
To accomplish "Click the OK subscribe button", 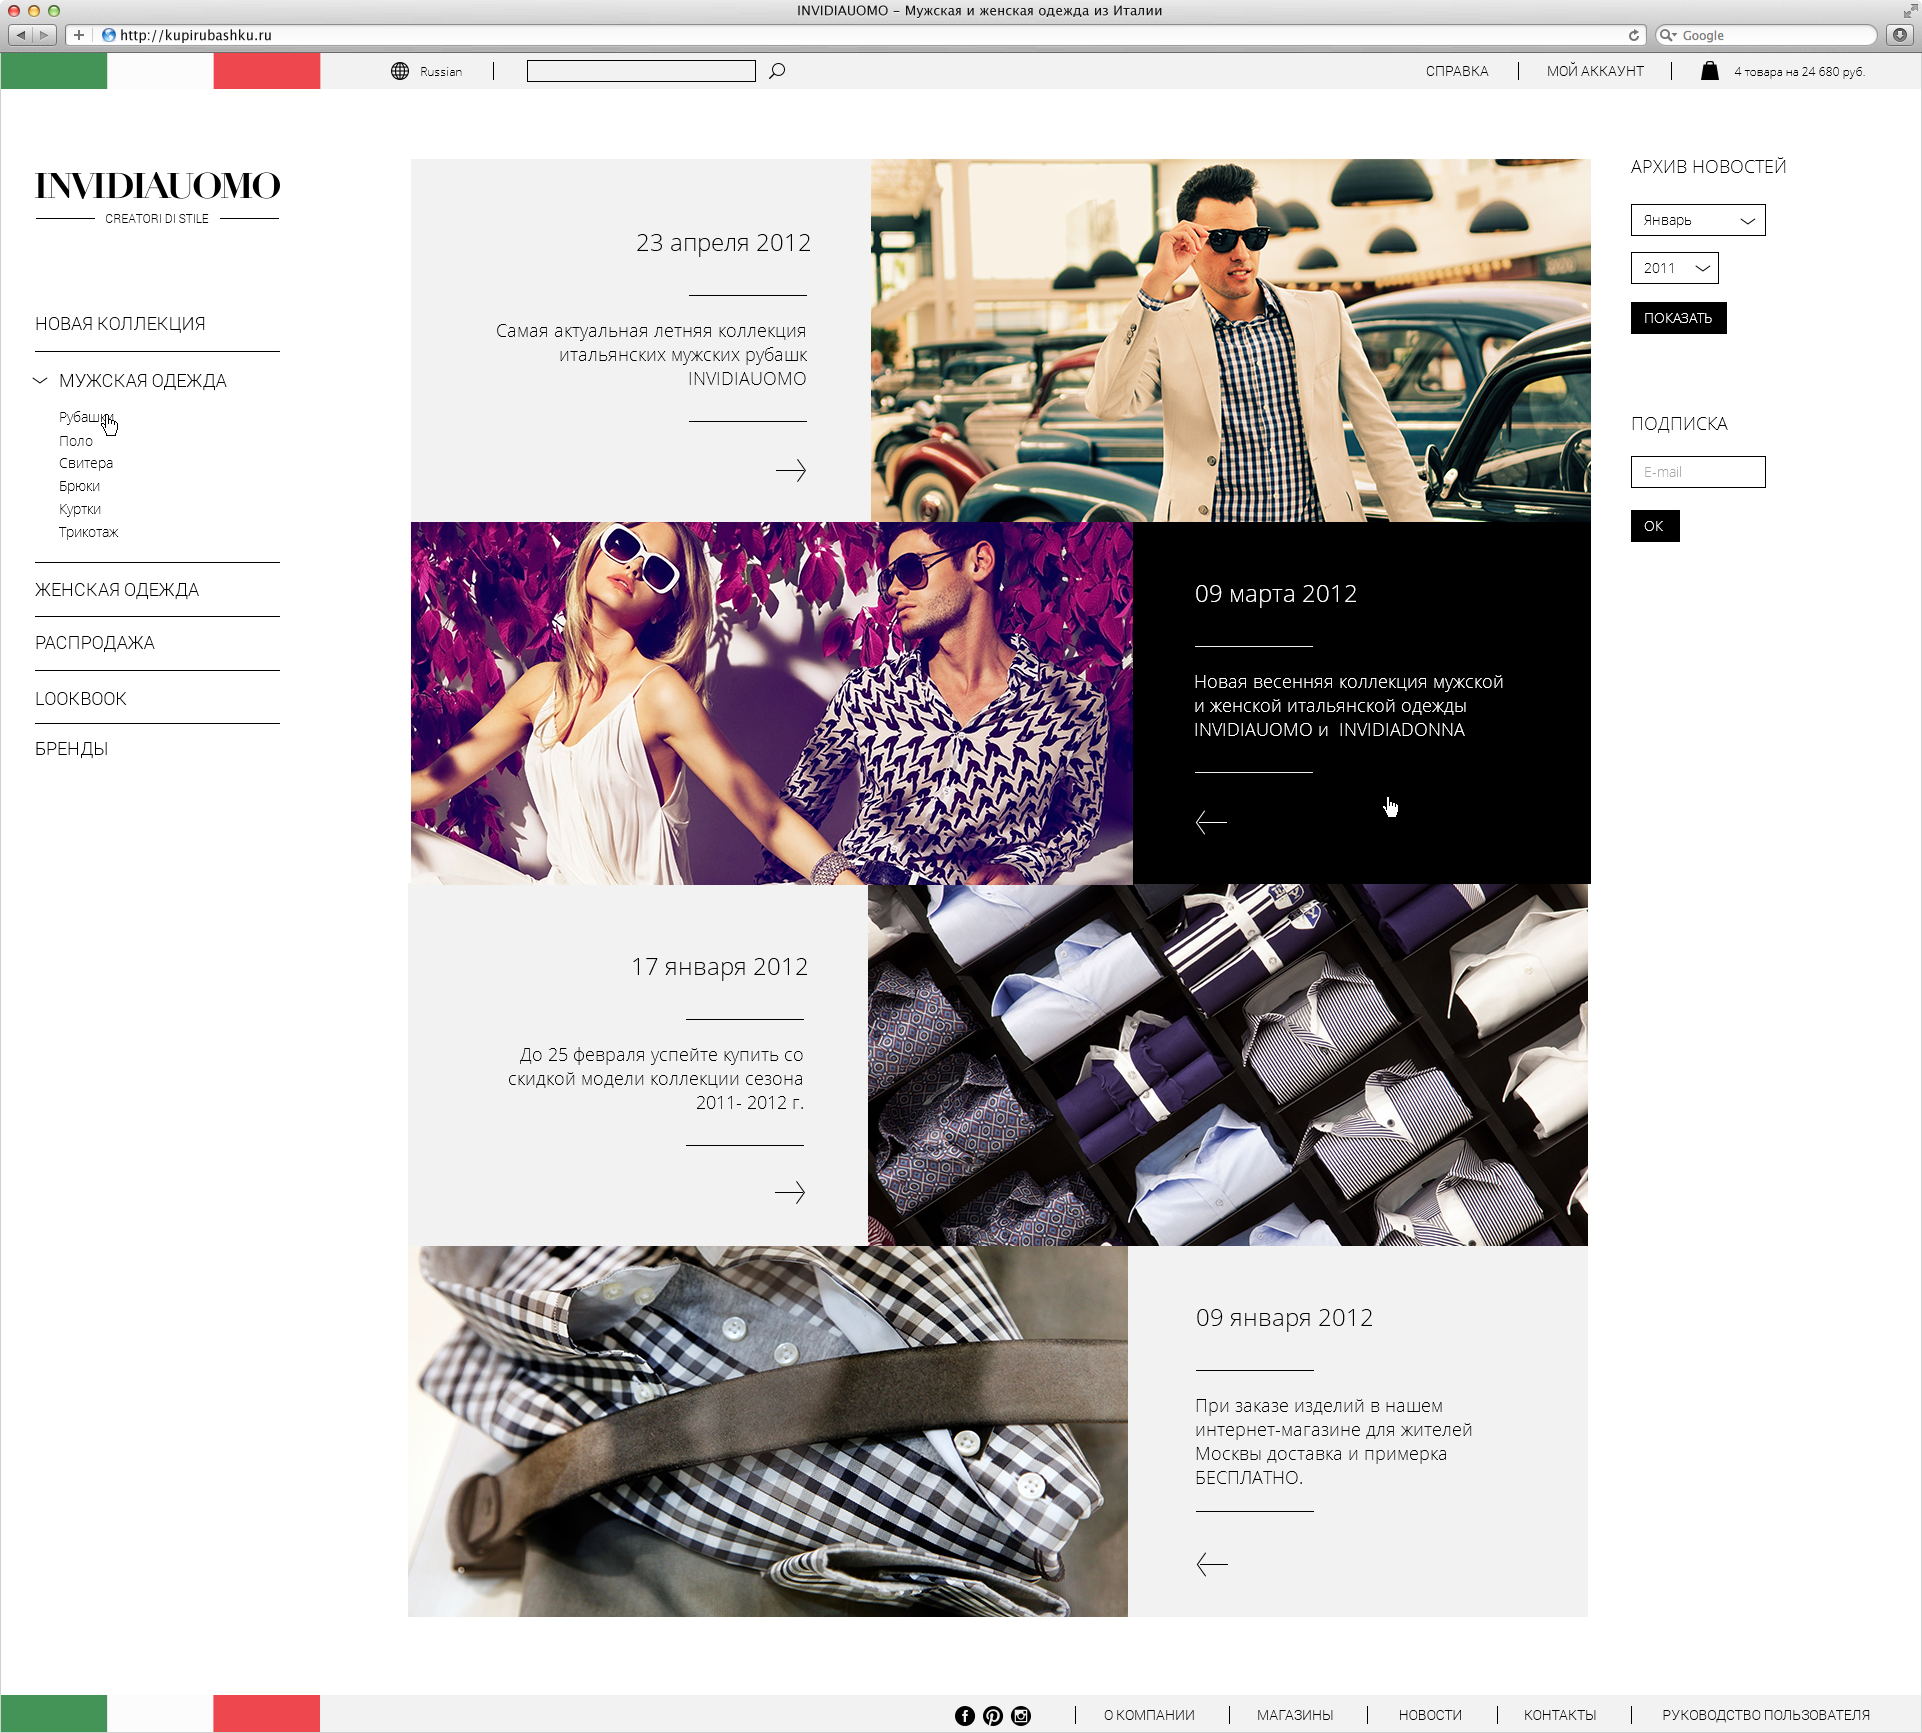I will point(1655,526).
